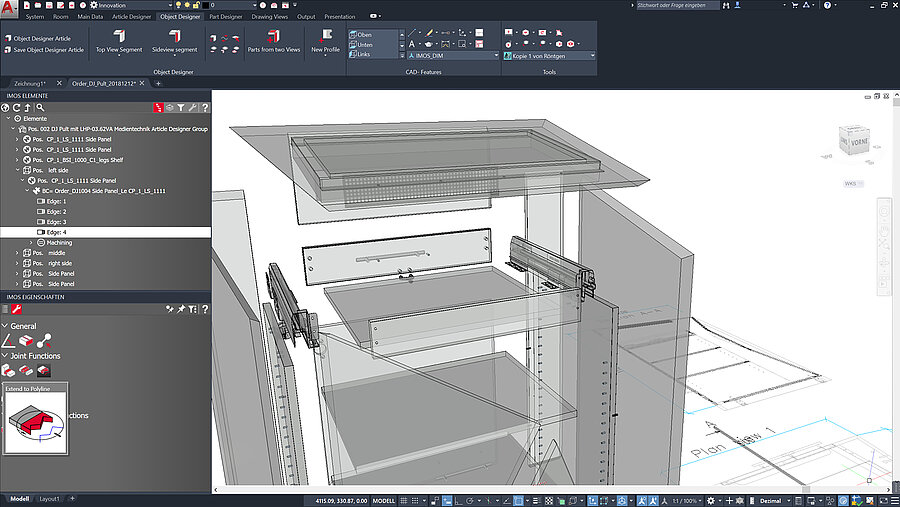
Task: Select Edge: 2 in the element tree
Action: (x=57, y=212)
